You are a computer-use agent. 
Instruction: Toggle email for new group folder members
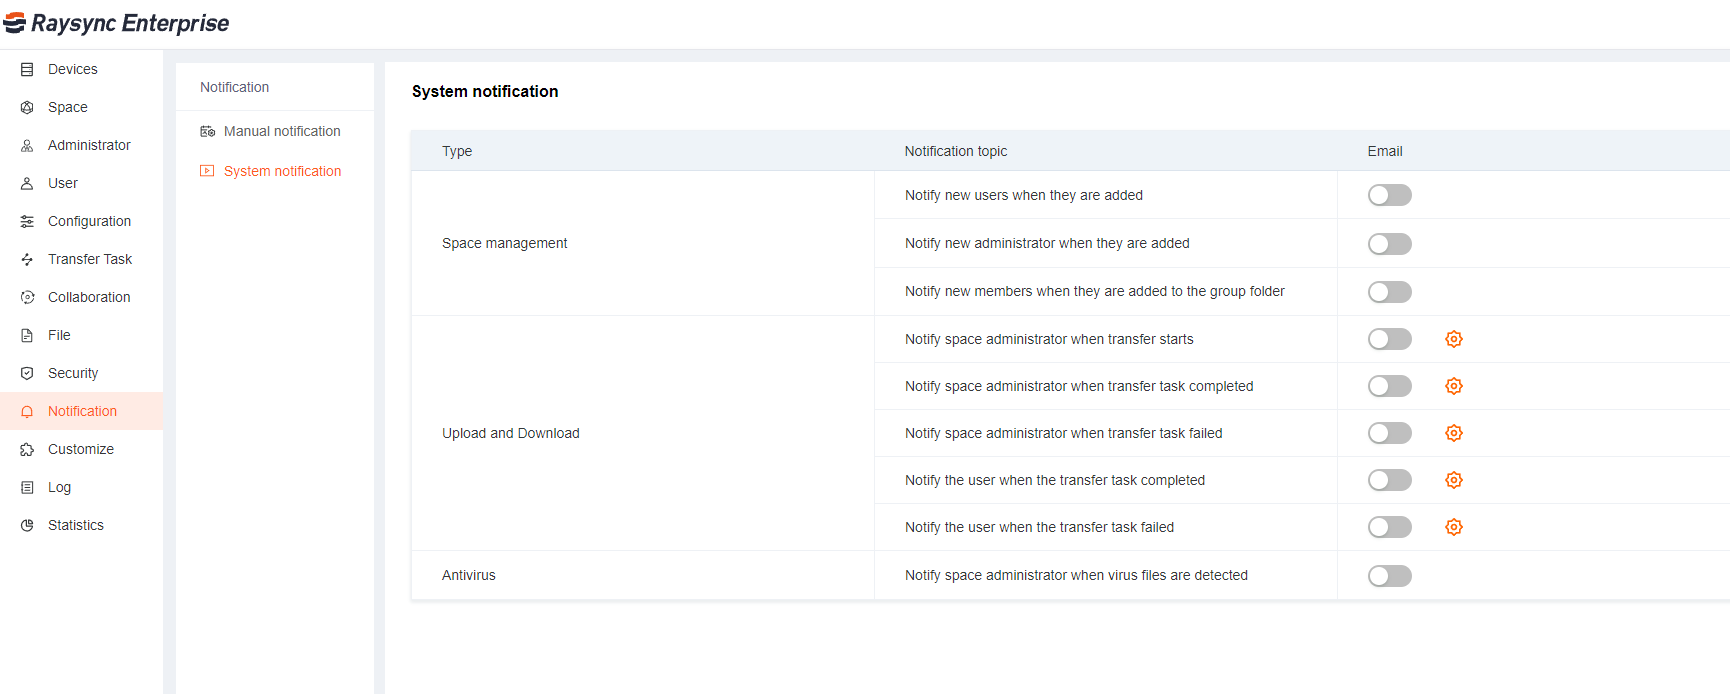point(1389,292)
